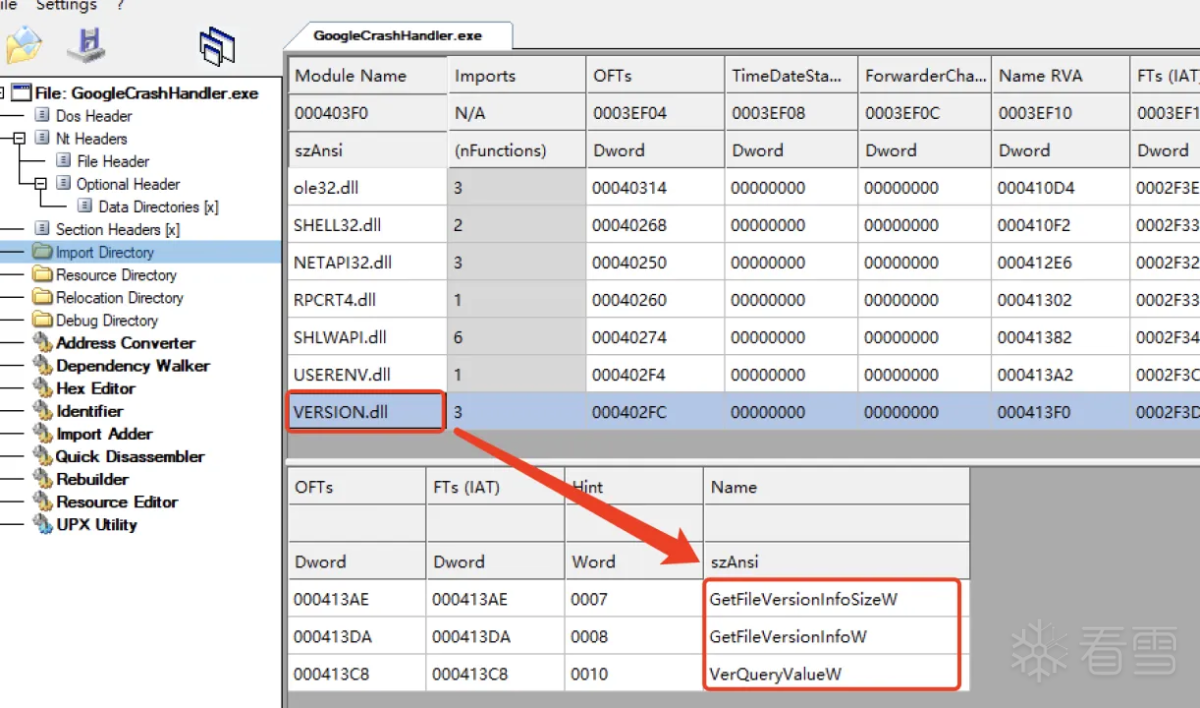
Task: Click the Imports column header
Action: (x=516, y=75)
